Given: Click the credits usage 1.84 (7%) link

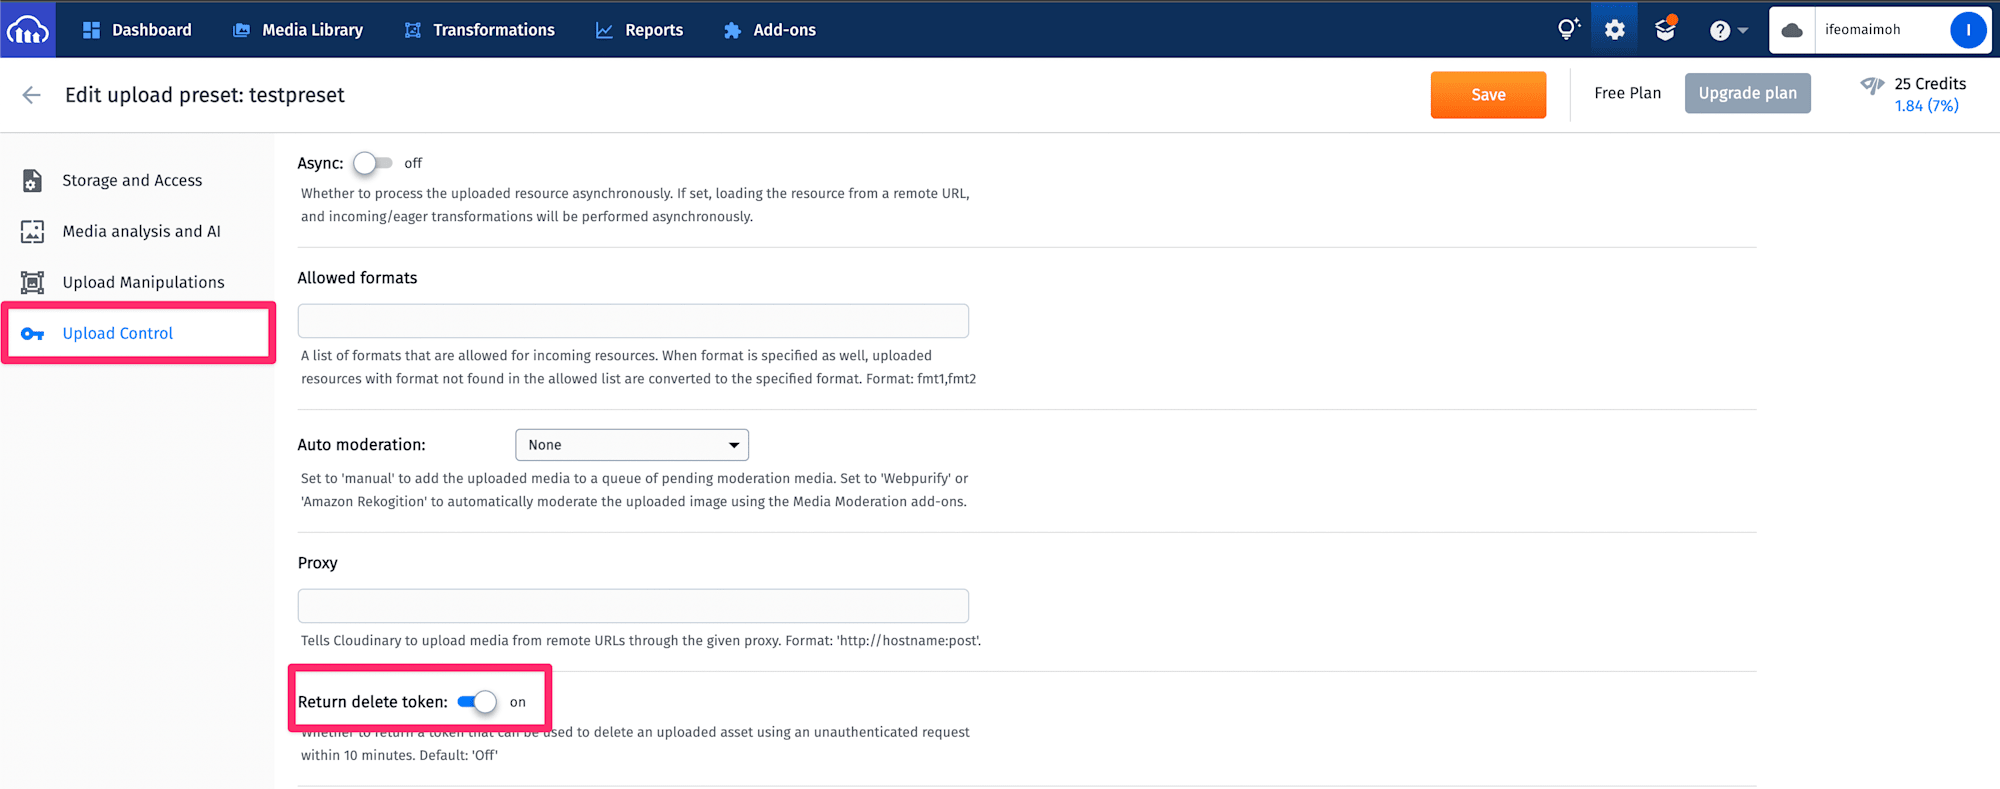Looking at the screenshot, I should [x=1926, y=106].
